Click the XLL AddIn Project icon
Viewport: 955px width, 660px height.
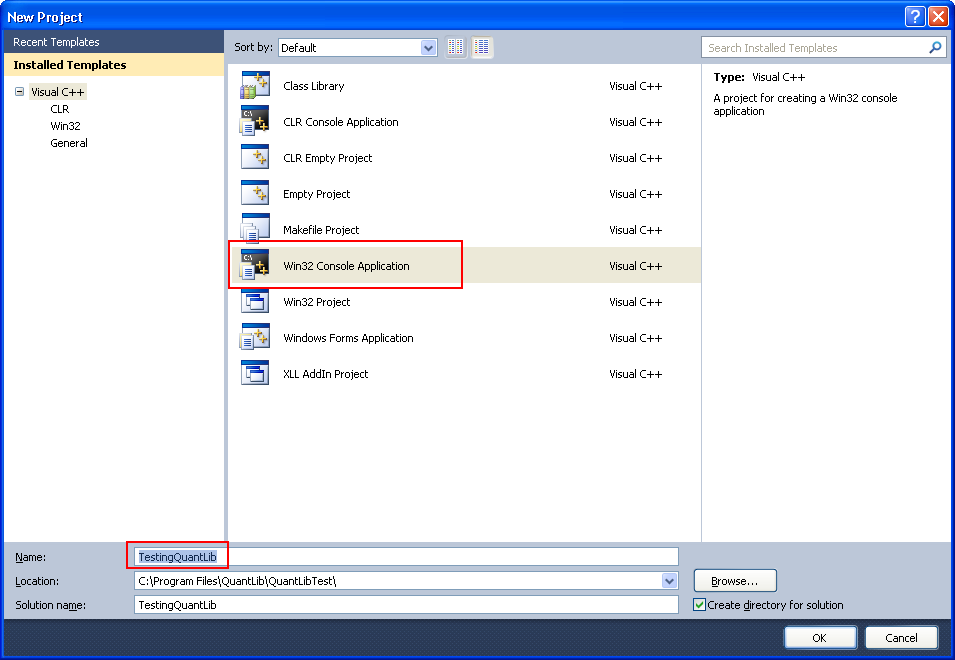(x=255, y=373)
